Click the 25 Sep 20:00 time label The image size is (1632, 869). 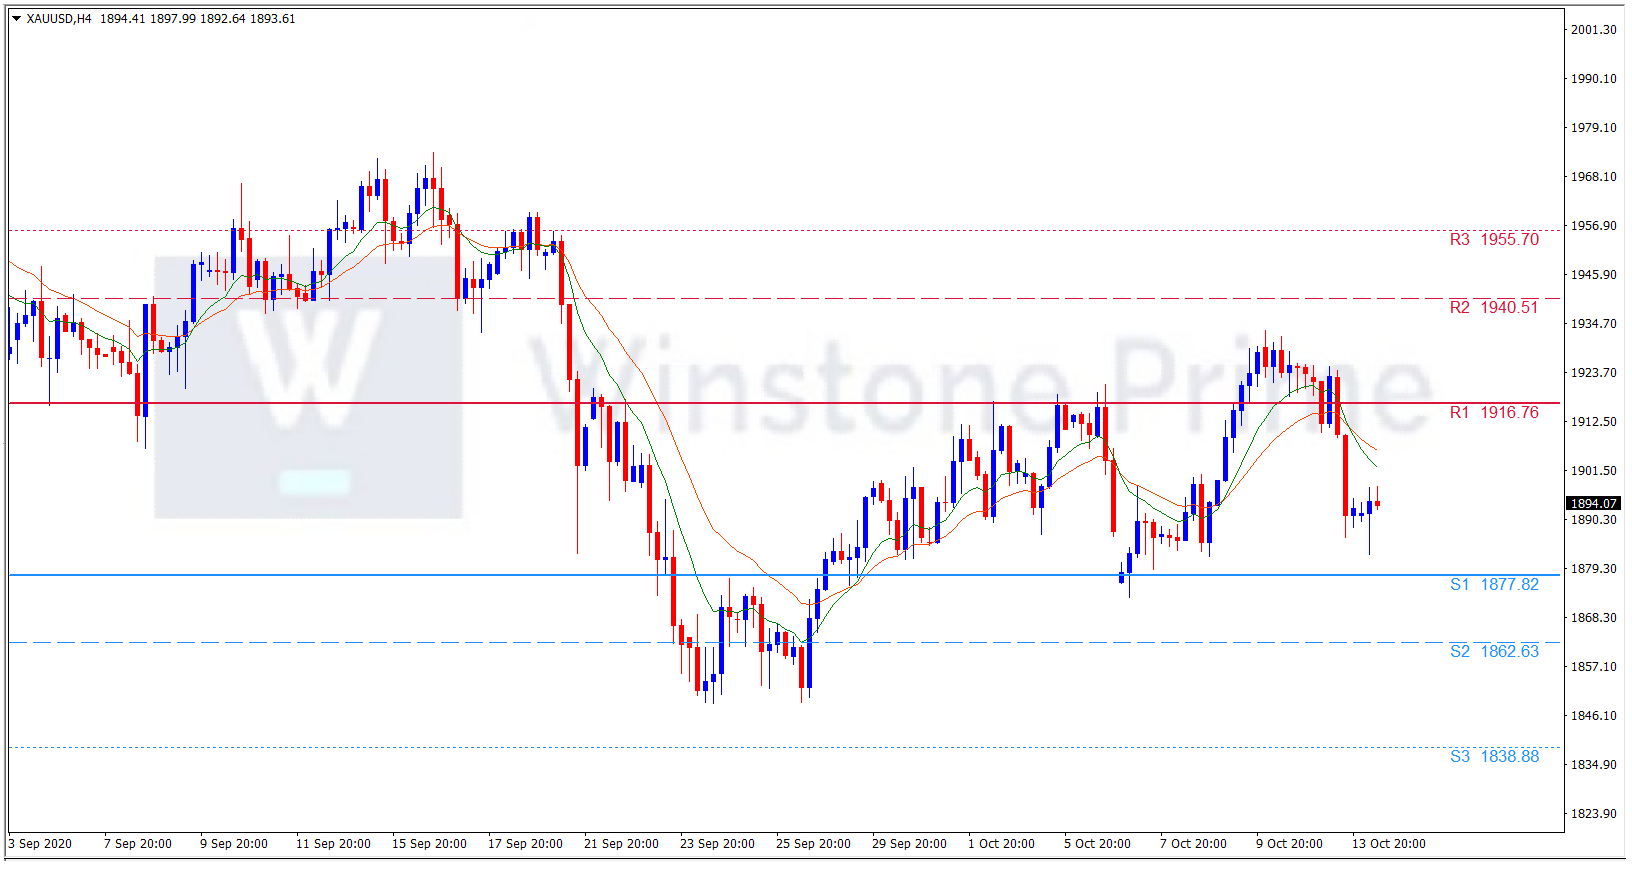pyautogui.click(x=813, y=844)
